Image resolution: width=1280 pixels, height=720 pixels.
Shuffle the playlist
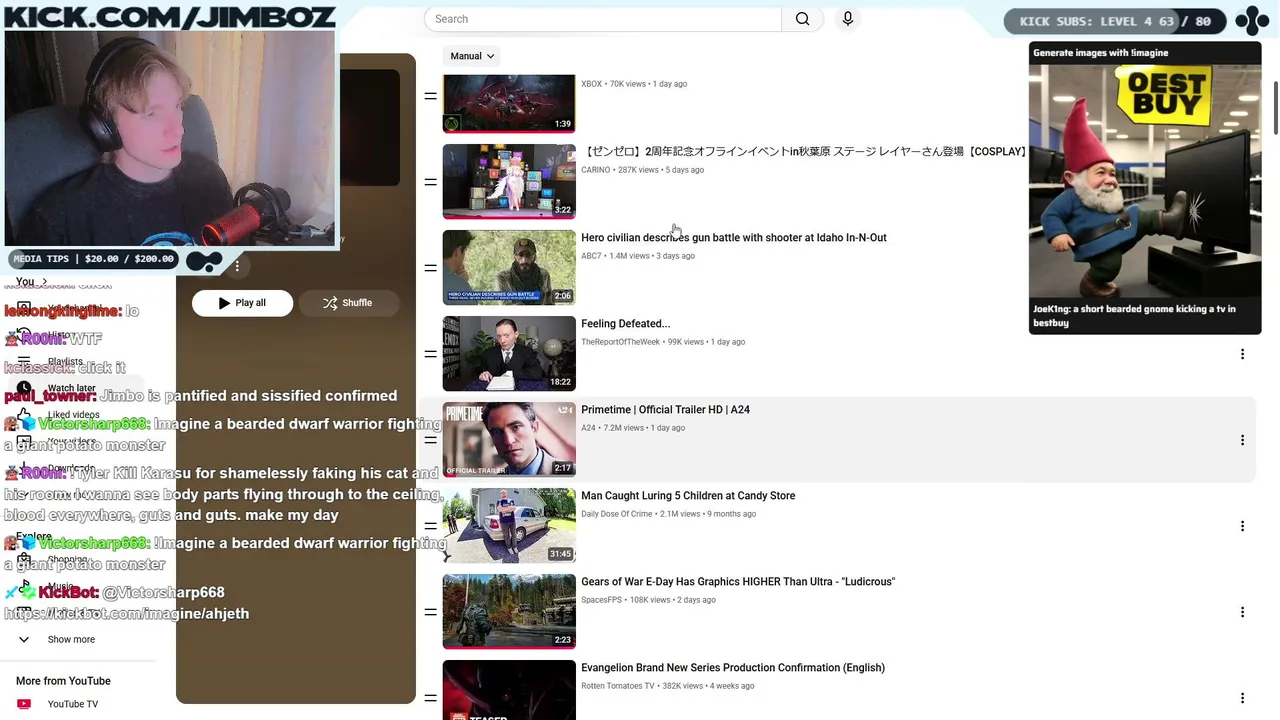point(347,303)
